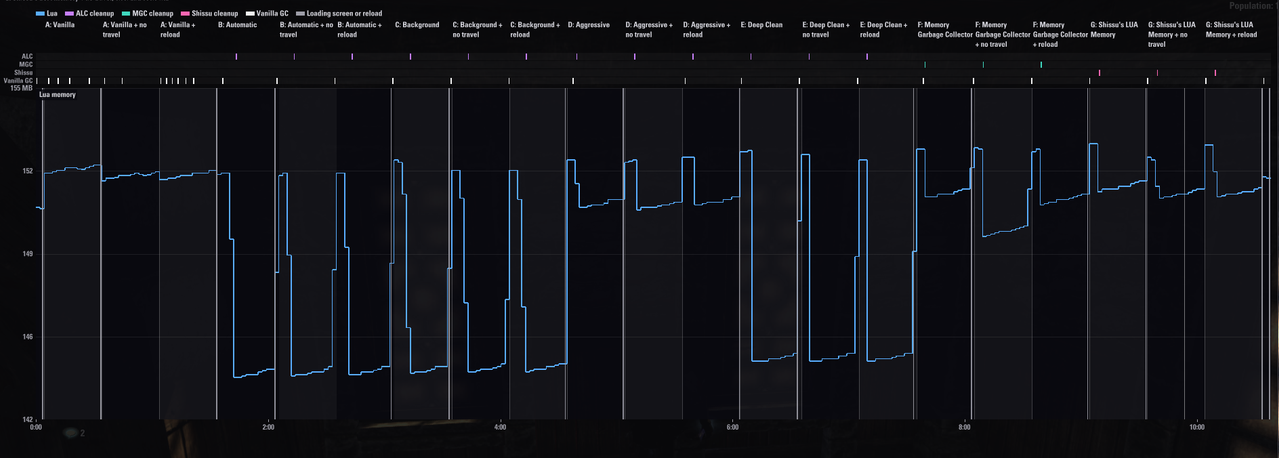Click the 'A: Vanilla' phase label
Image resolution: width=1279 pixels, height=458 pixels.
pyautogui.click(x=60, y=25)
